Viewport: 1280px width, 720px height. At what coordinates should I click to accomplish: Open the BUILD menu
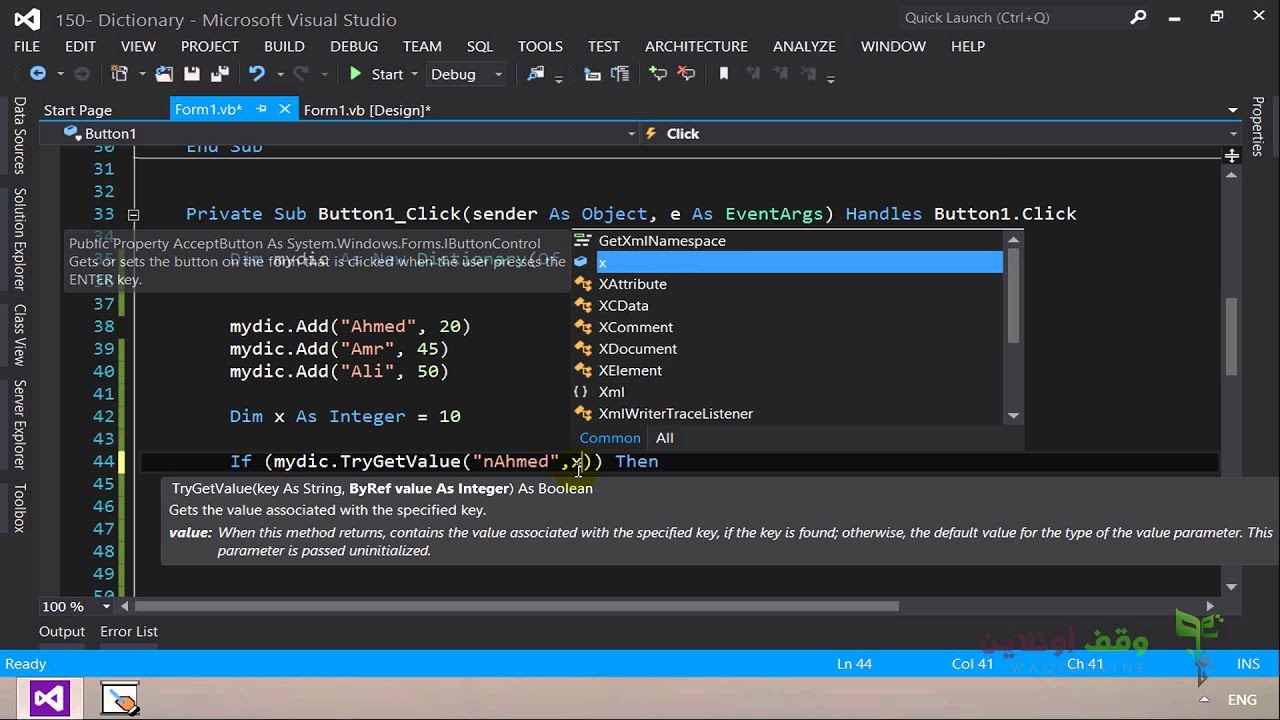click(284, 46)
